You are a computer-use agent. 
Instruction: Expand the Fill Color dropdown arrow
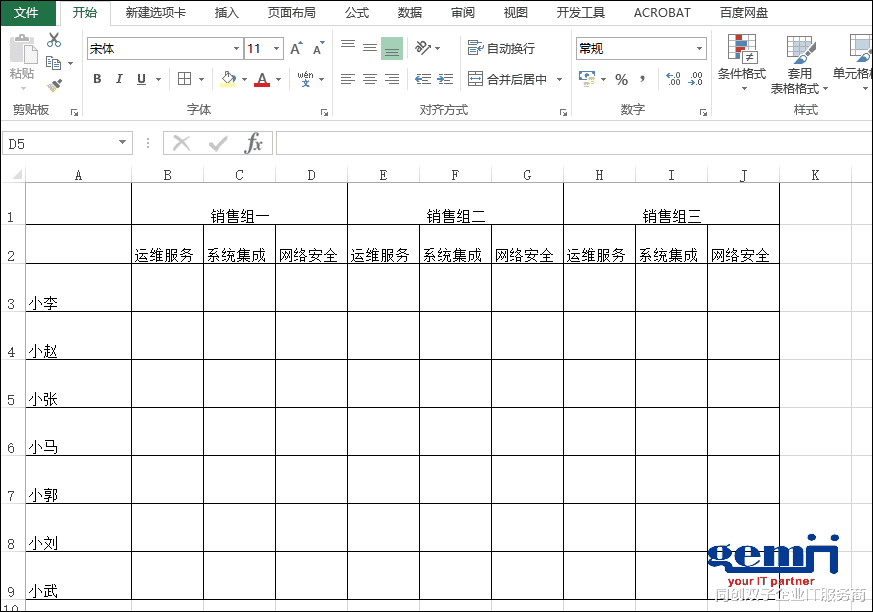tap(245, 79)
